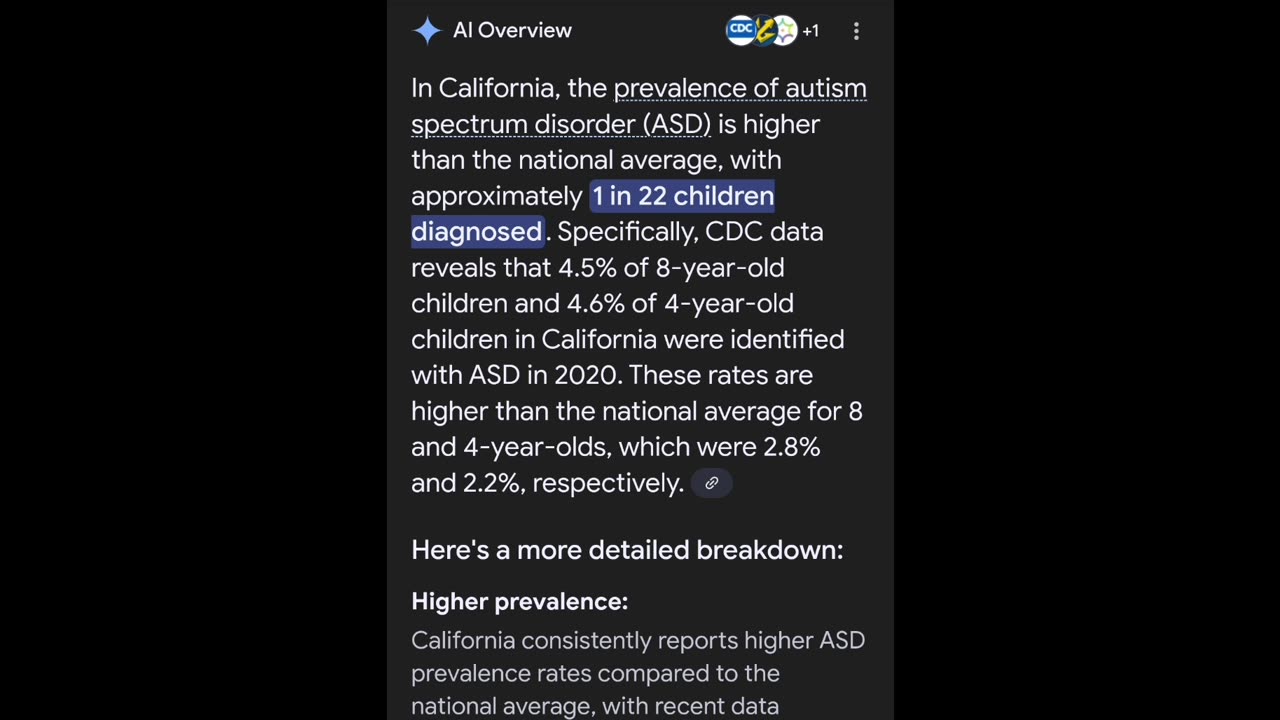Open the yellow arrow source icon

pos(763,31)
